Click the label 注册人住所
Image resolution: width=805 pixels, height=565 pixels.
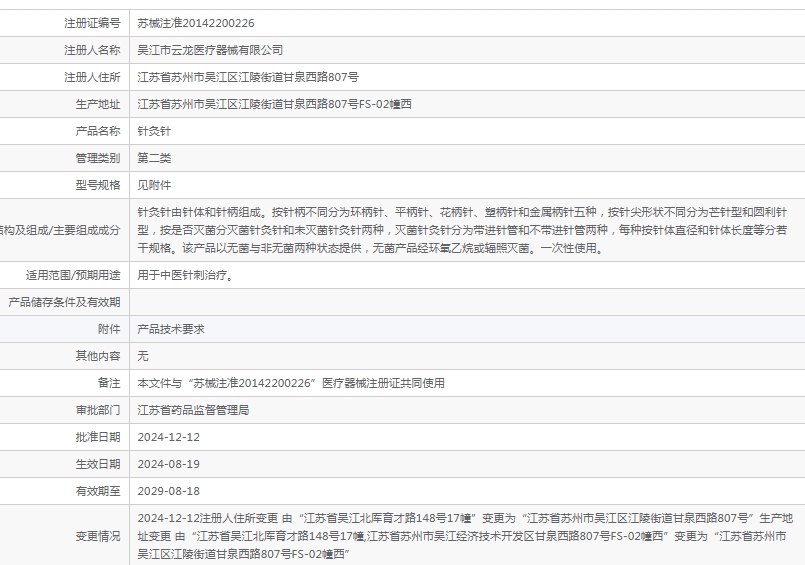coord(92,77)
